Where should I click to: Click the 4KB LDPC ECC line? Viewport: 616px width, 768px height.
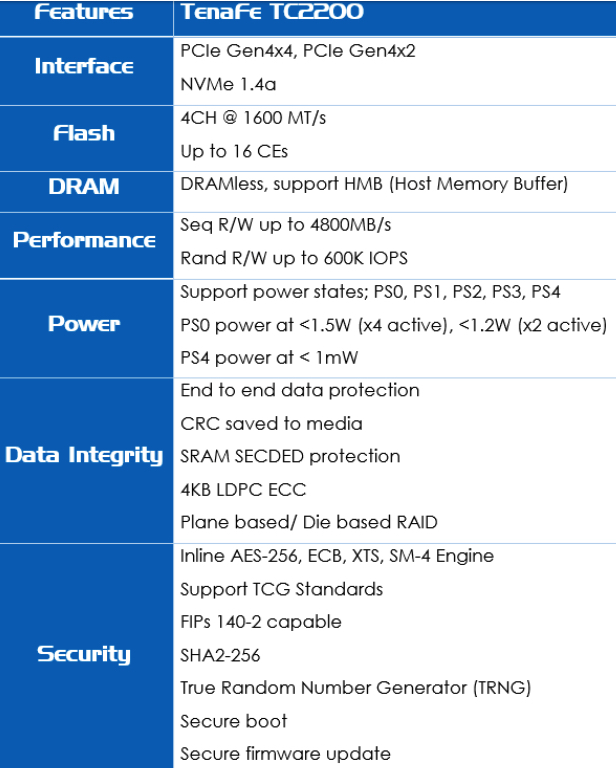pos(243,490)
